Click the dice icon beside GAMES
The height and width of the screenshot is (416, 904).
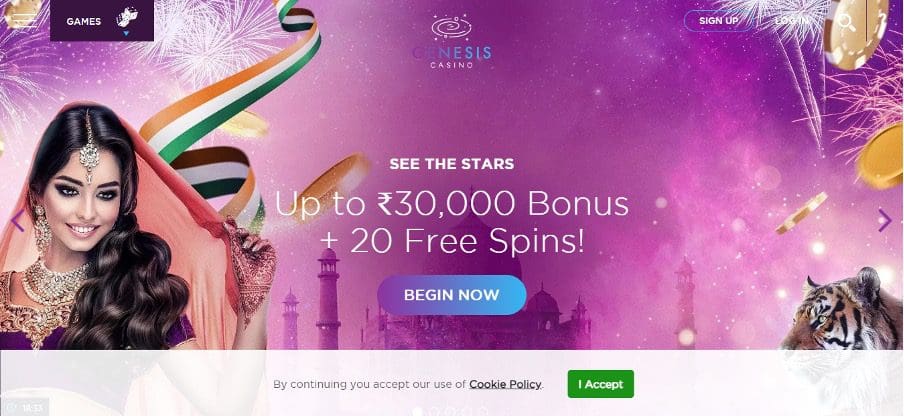pos(127,18)
